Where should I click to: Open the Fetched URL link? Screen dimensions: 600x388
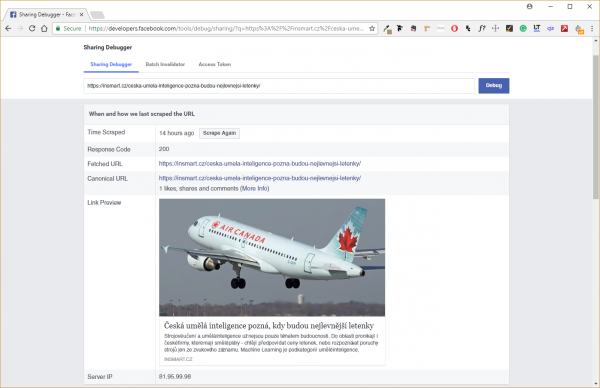[260, 163]
